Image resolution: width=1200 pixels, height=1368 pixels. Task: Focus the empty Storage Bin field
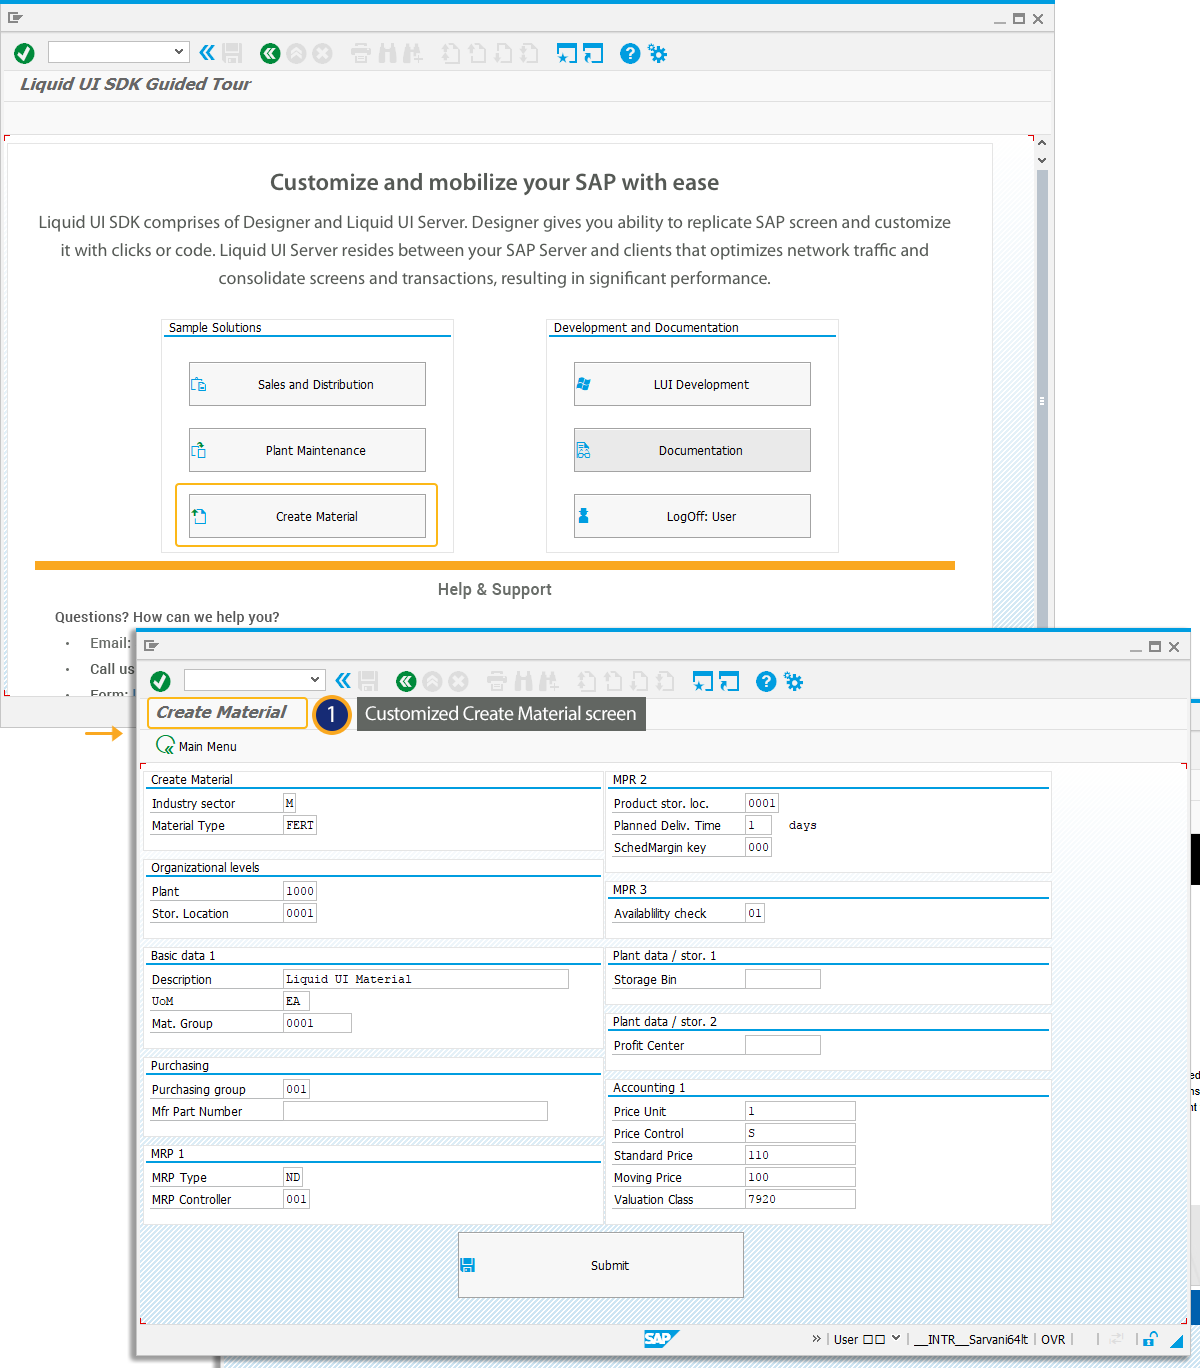click(783, 979)
